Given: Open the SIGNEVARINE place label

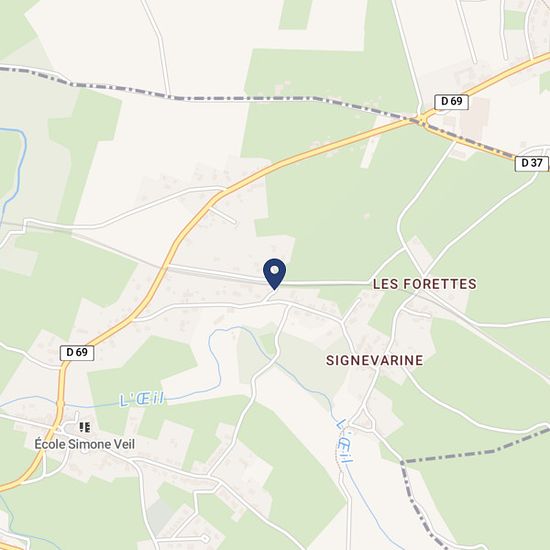Looking at the screenshot, I should click(374, 360).
